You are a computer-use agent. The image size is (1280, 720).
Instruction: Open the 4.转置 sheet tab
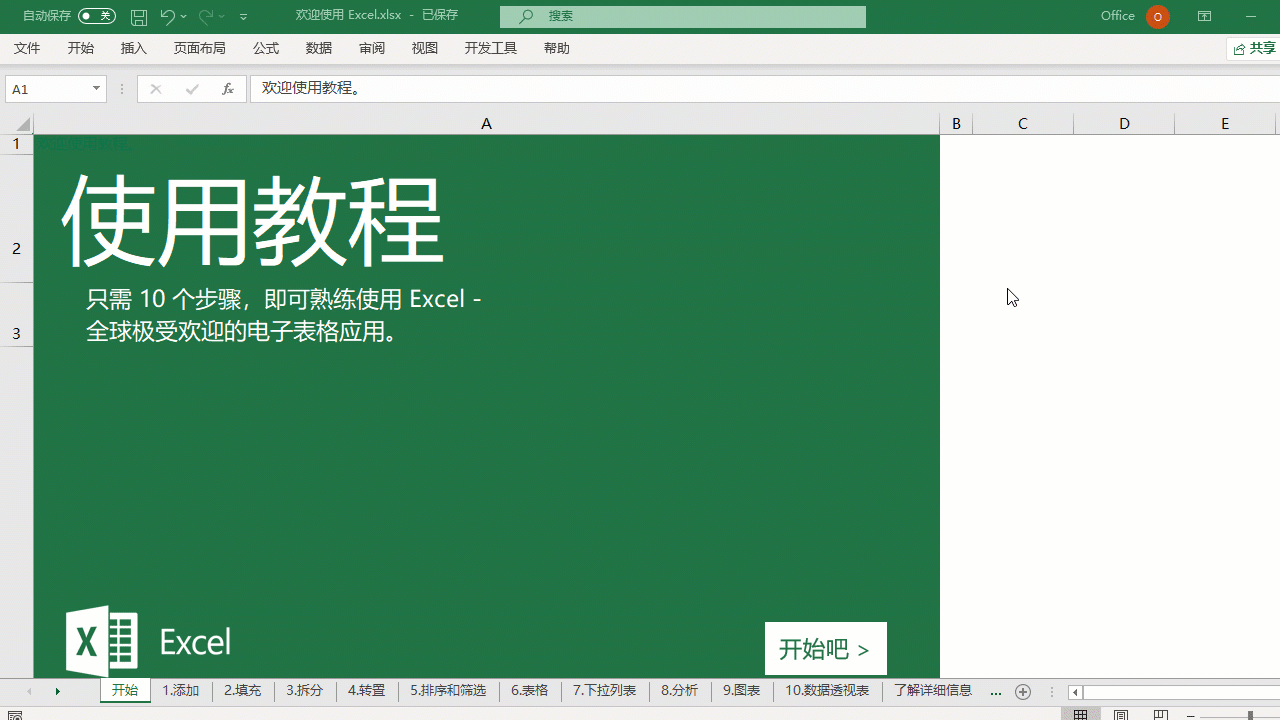(x=367, y=690)
